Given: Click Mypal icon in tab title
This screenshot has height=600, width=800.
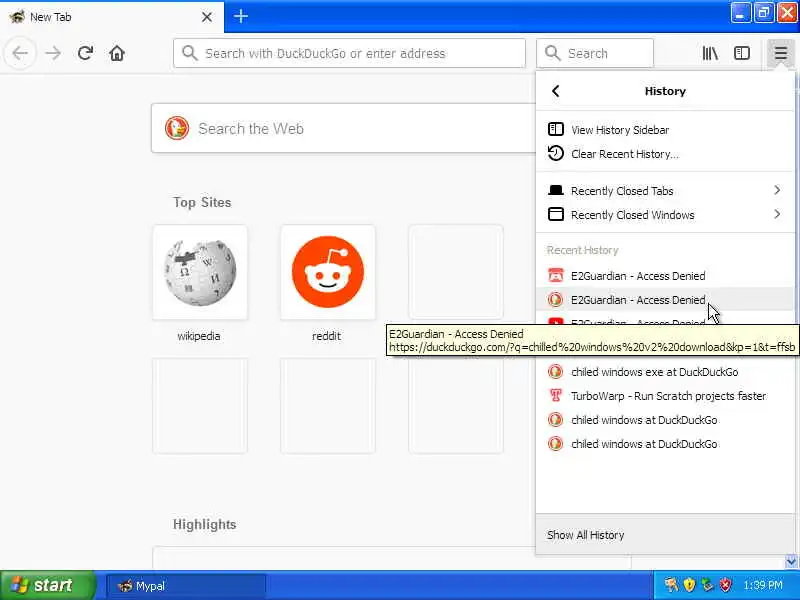Looking at the screenshot, I should (17, 17).
